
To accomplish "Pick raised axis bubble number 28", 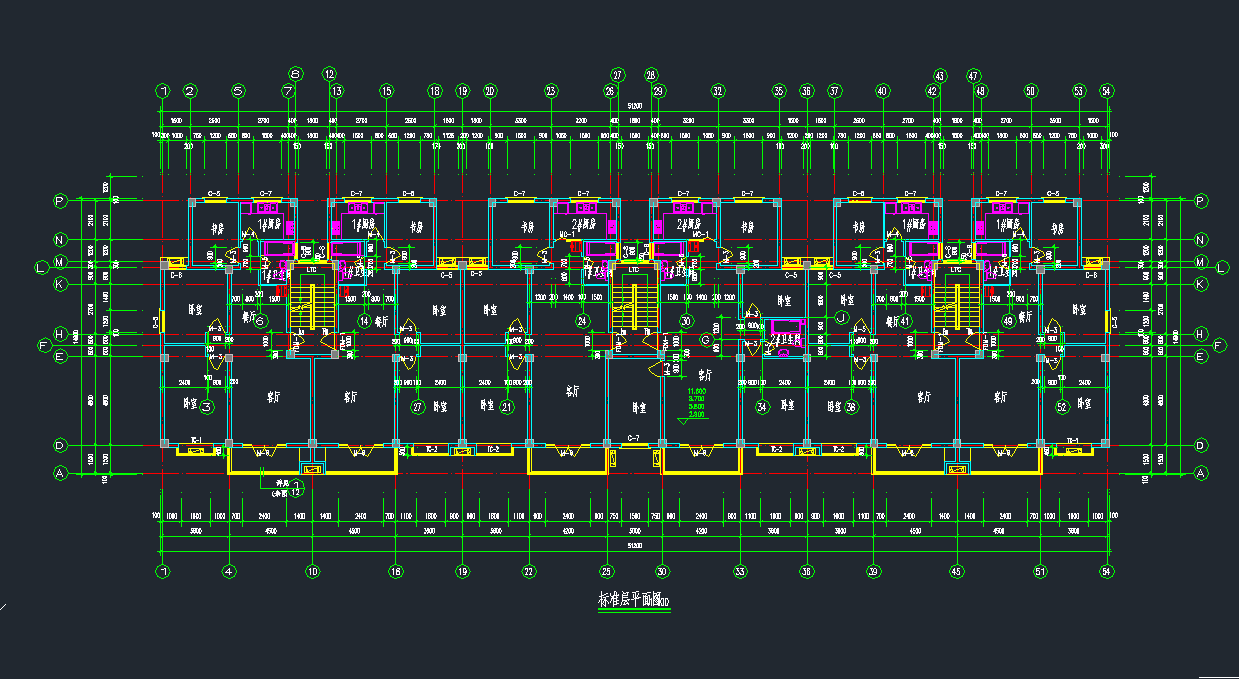I will (651, 75).
